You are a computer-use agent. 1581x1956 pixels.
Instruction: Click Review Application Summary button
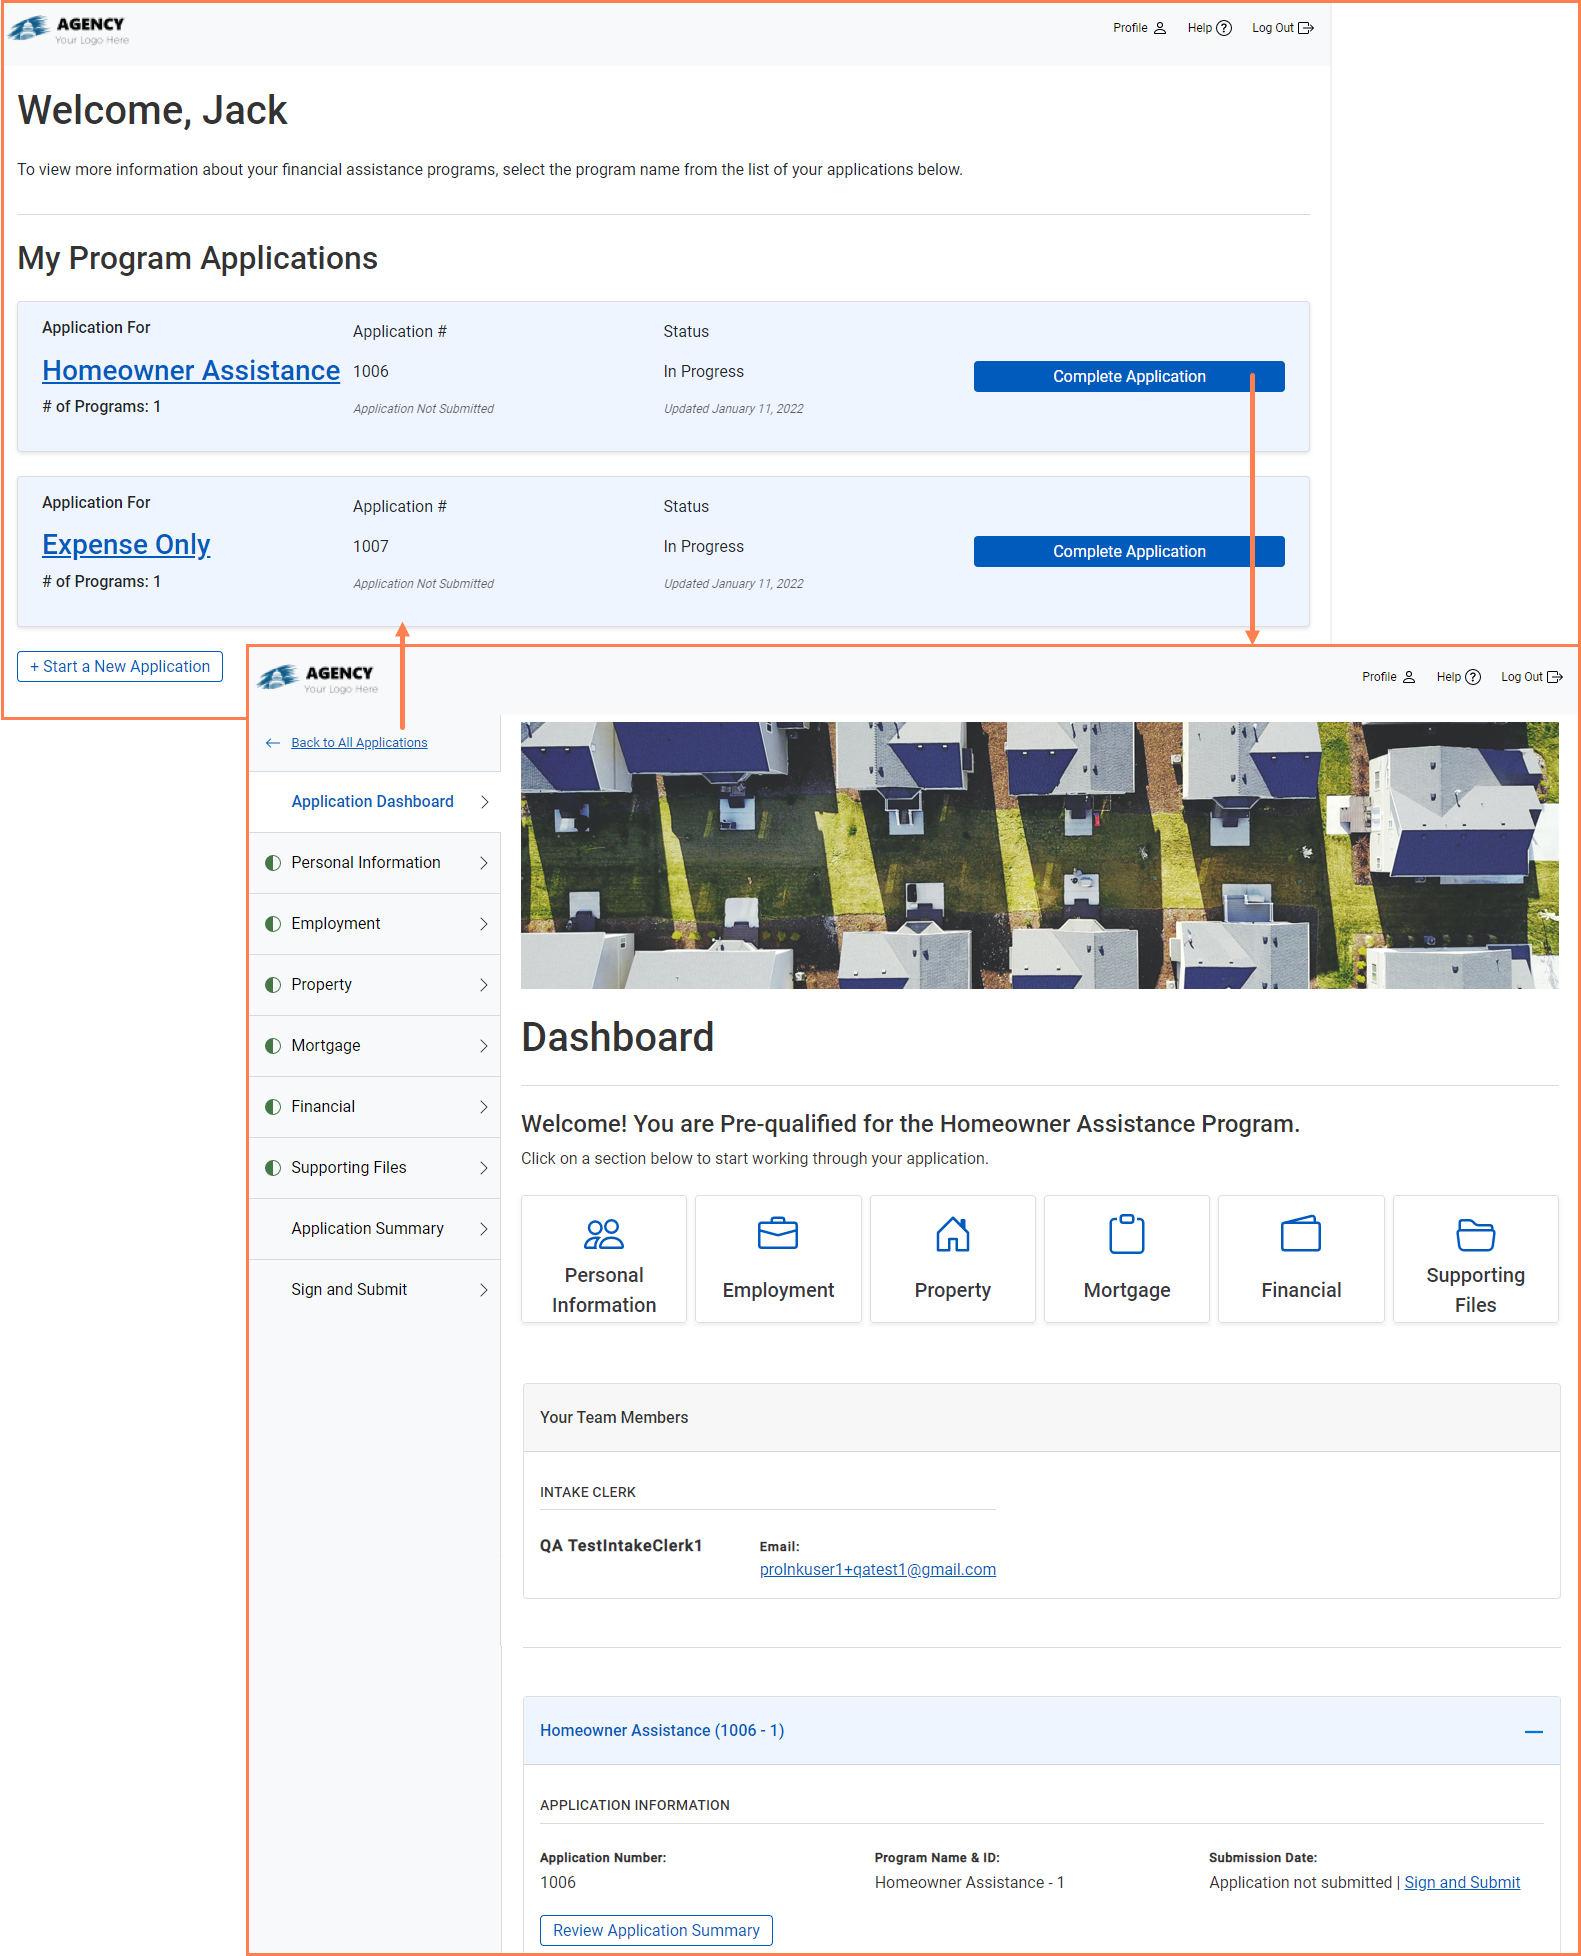(656, 1931)
